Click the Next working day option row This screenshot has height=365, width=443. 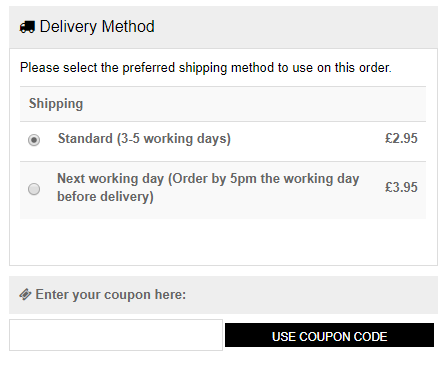[x=223, y=190]
